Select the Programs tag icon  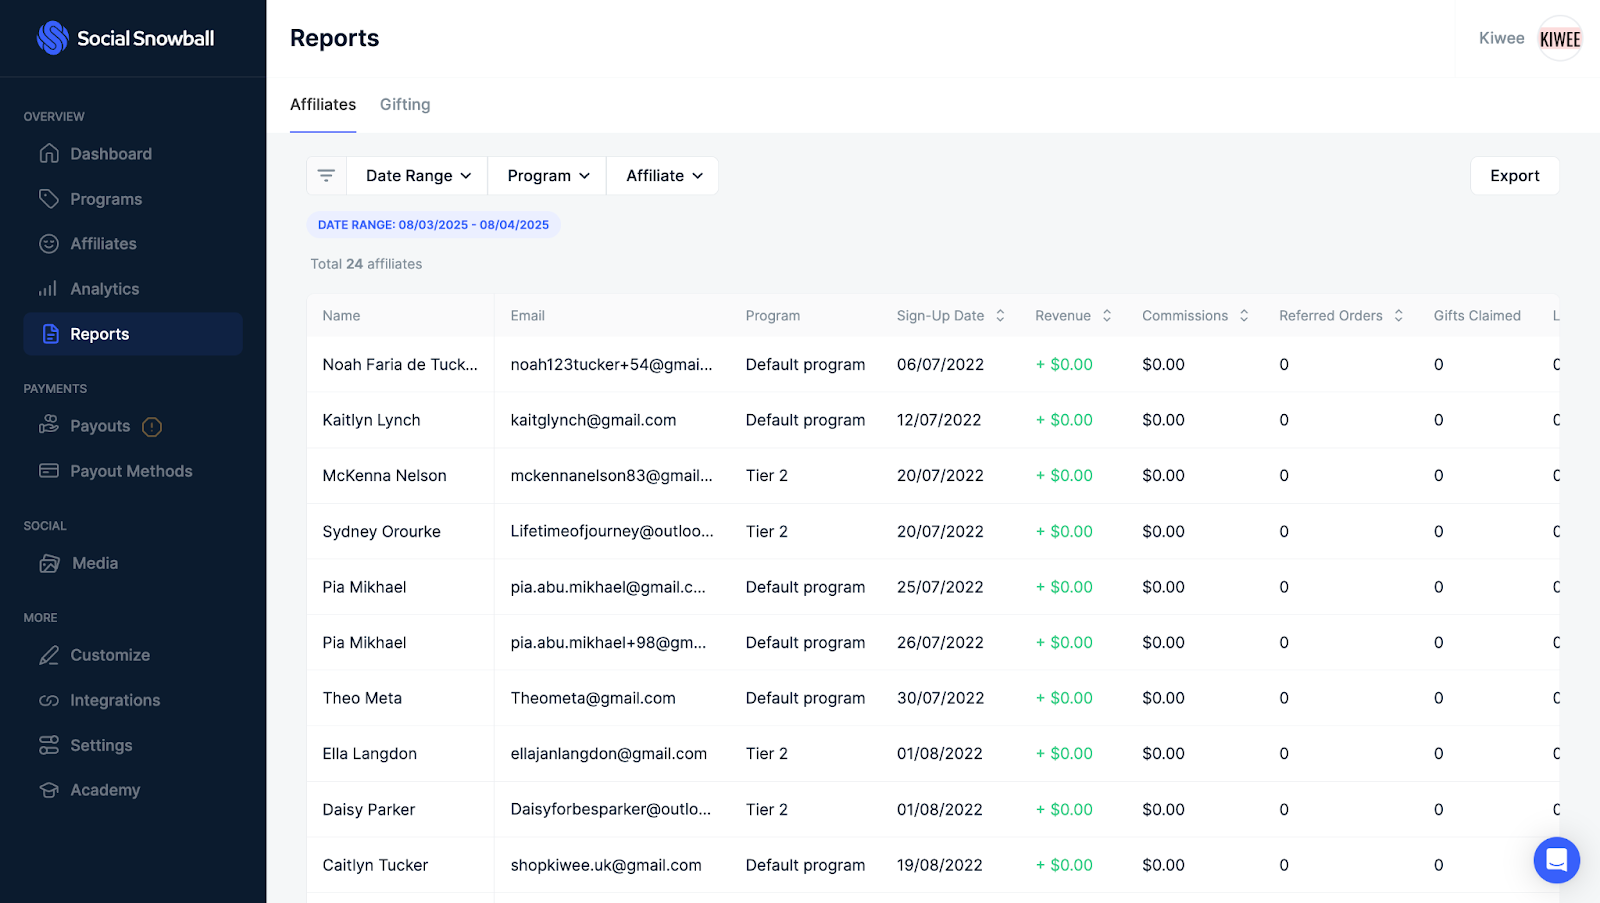(x=49, y=198)
